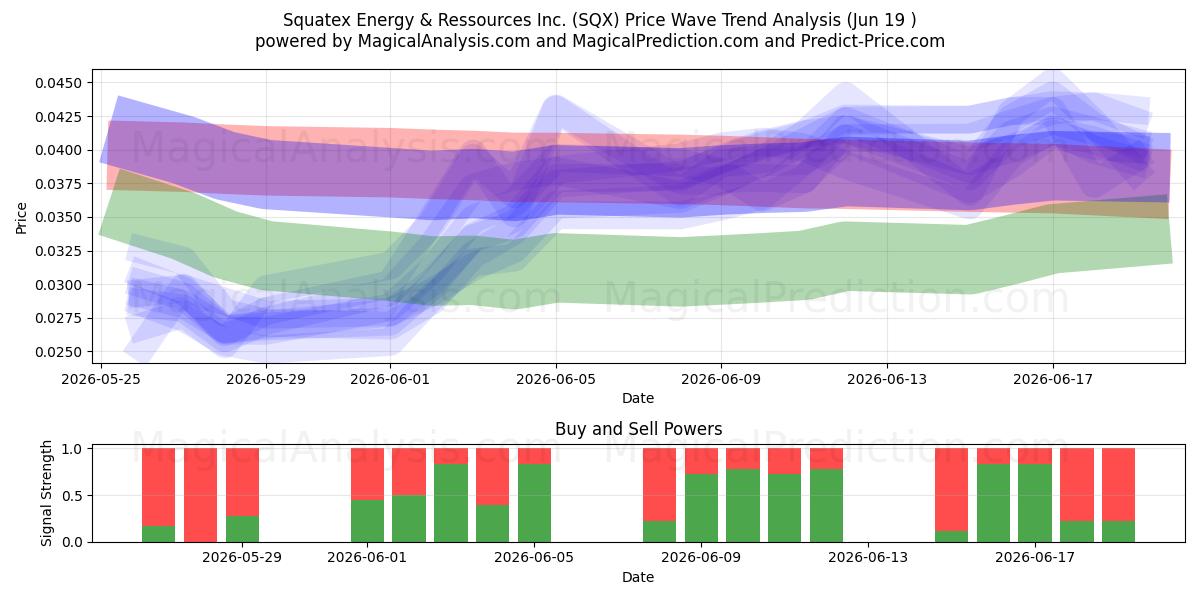Click the all-red sell bar for 2026-05-28
The width and height of the screenshot is (1200, 600).
point(201,495)
